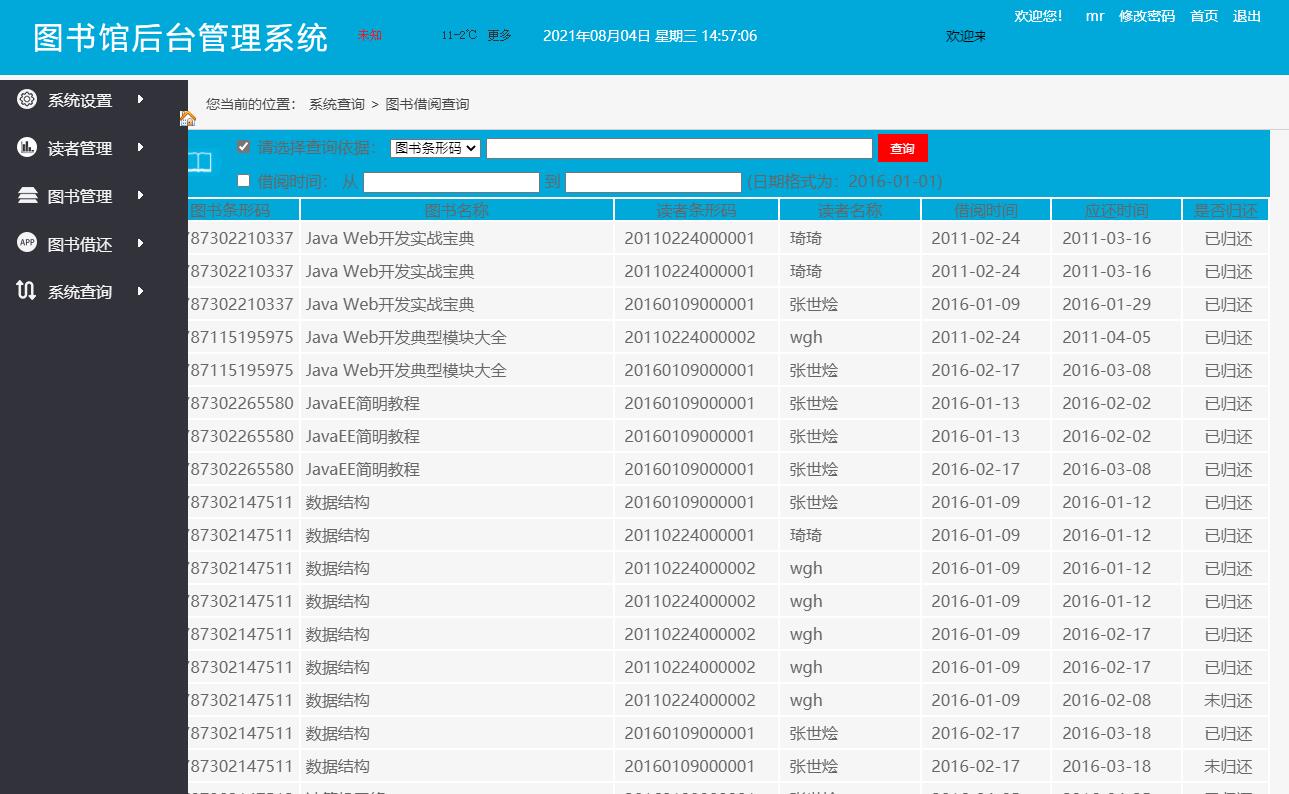Open the 首页 menu item
Image resolution: width=1289 pixels, height=794 pixels.
pyautogui.click(x=1203, y=16)
